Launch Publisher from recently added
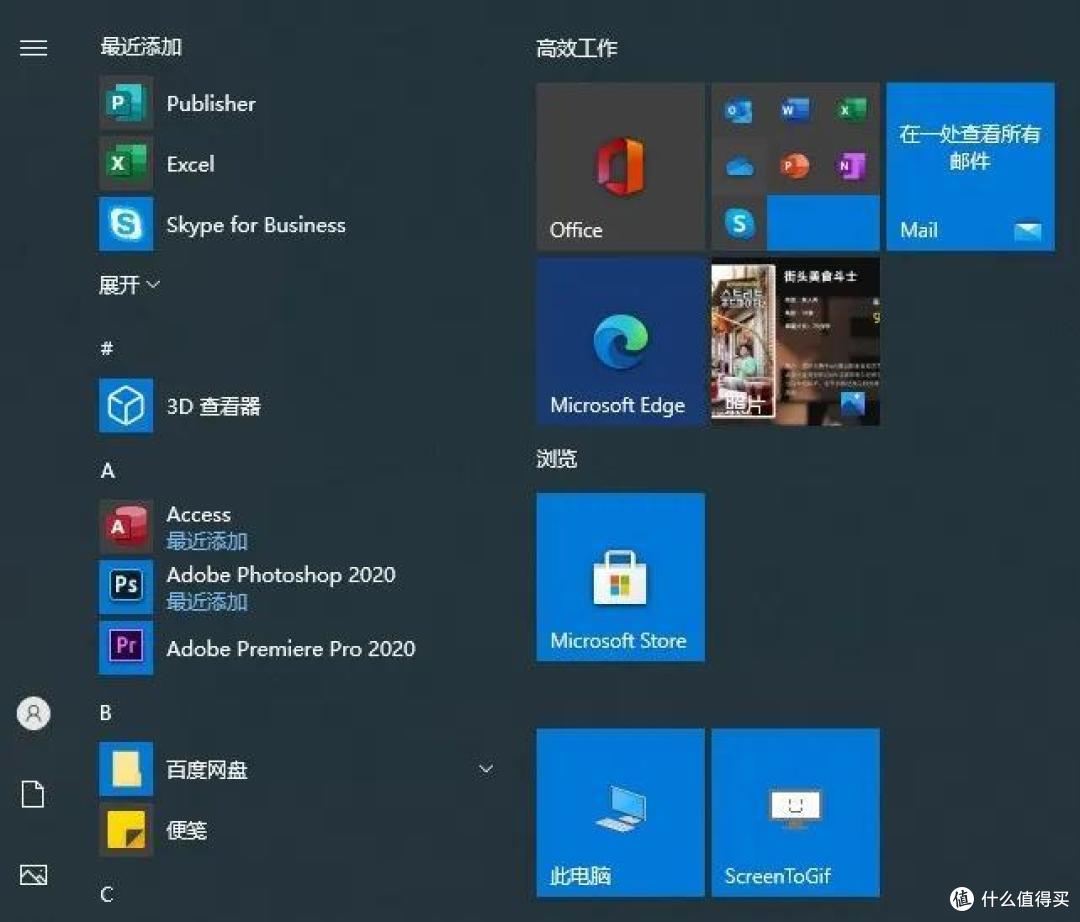This screenshot has height=922, width=1080. coord(296,103)
